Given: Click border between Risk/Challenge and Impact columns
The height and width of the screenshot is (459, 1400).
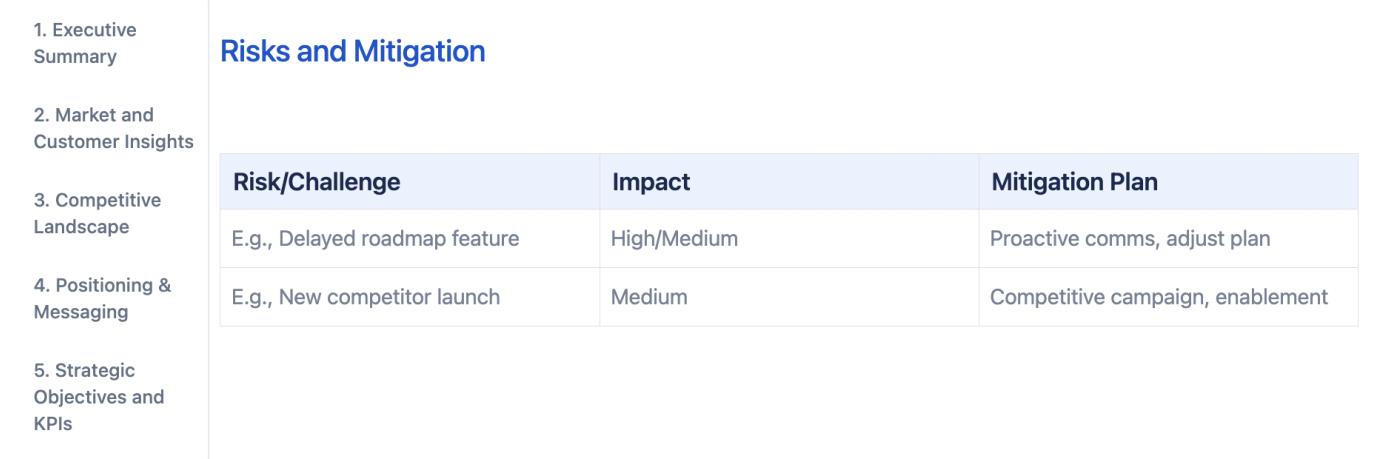Looking at the screenshot, I should coord(600,240).
